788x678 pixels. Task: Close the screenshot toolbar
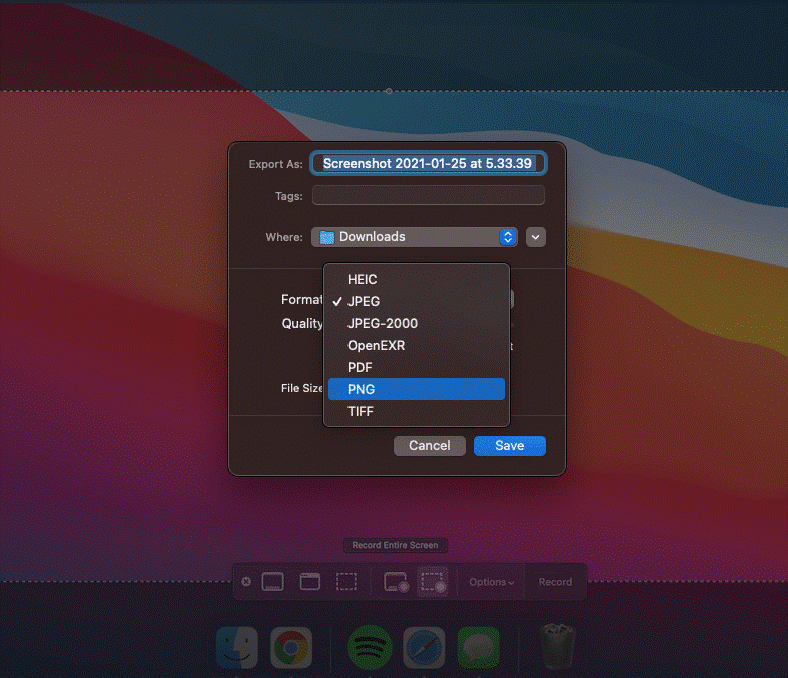point(246,582)
